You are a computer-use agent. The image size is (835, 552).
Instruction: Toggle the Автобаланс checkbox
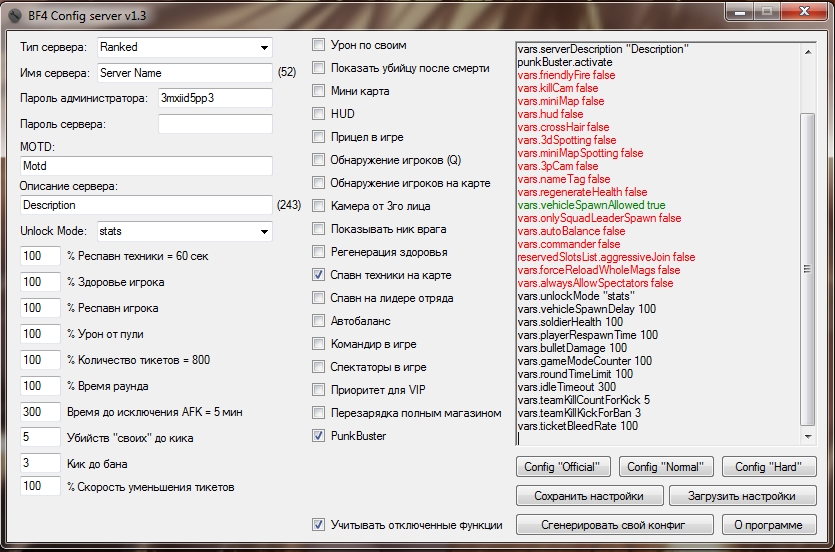[x=318, y=320]
